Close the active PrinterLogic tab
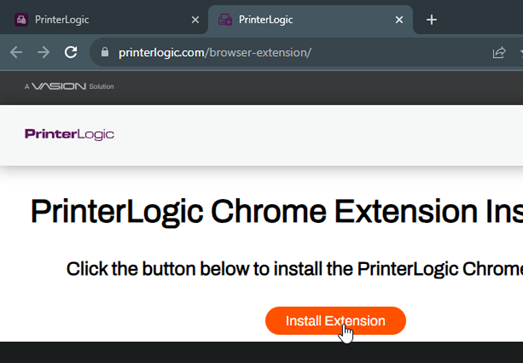This screenshot has height=363, width=523. [x=399, y=20]
